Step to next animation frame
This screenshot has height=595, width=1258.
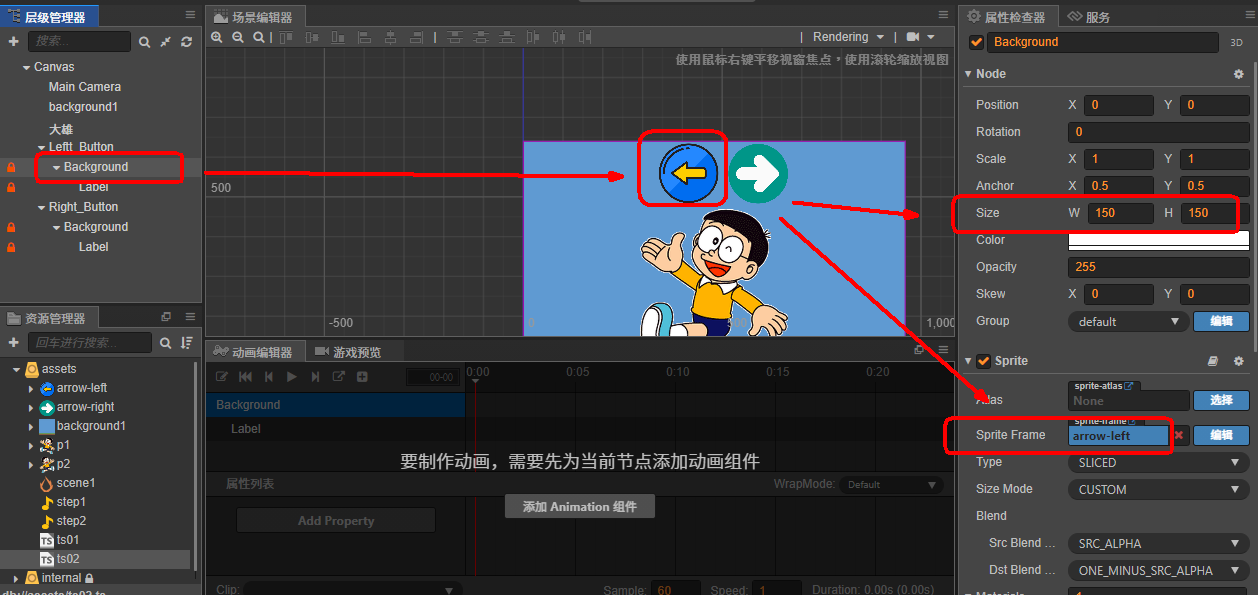click(315, 377)
